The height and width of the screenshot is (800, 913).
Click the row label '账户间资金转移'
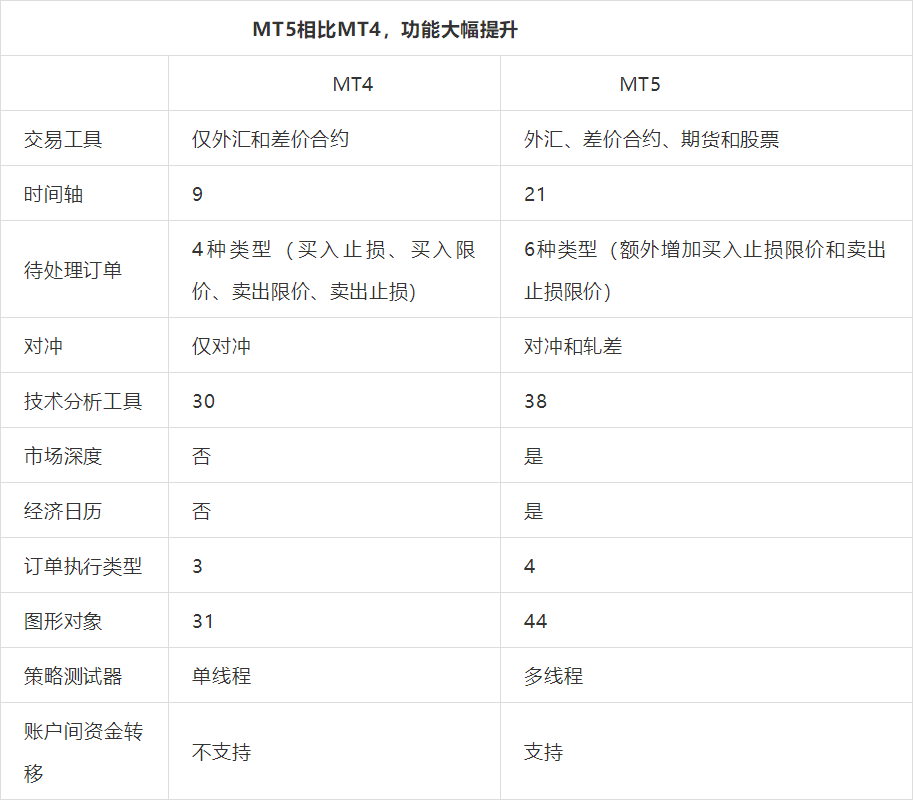point(83,752)
